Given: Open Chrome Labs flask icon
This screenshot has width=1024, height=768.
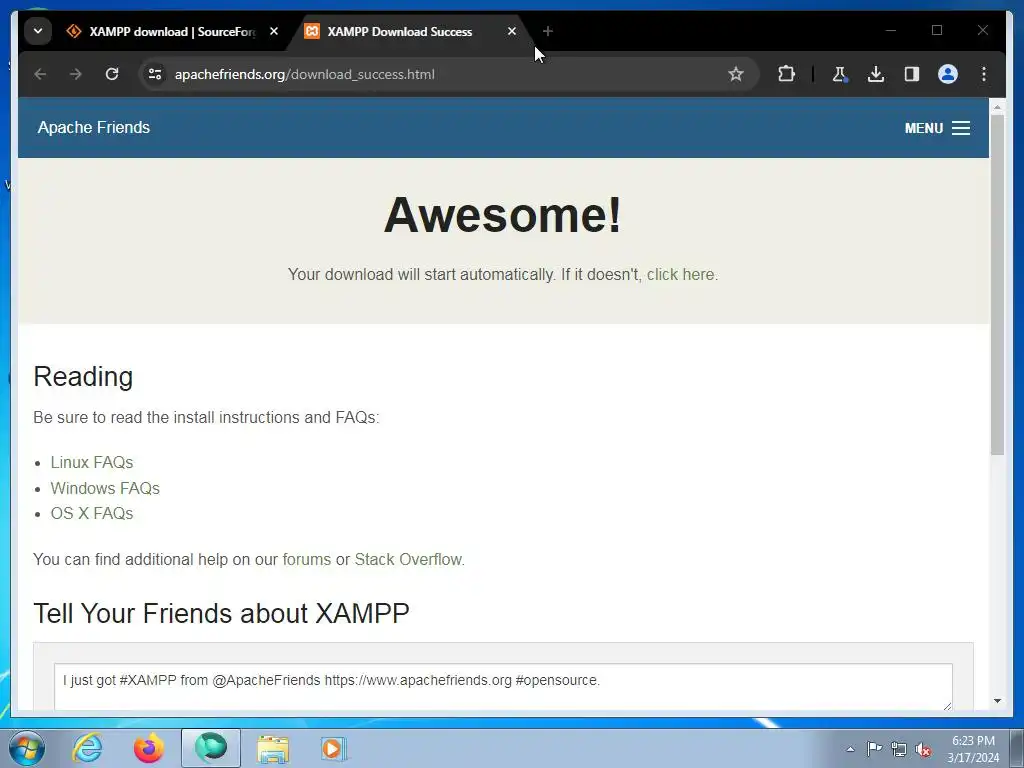Looking at the screenshot, I should [x=840, y=74].
